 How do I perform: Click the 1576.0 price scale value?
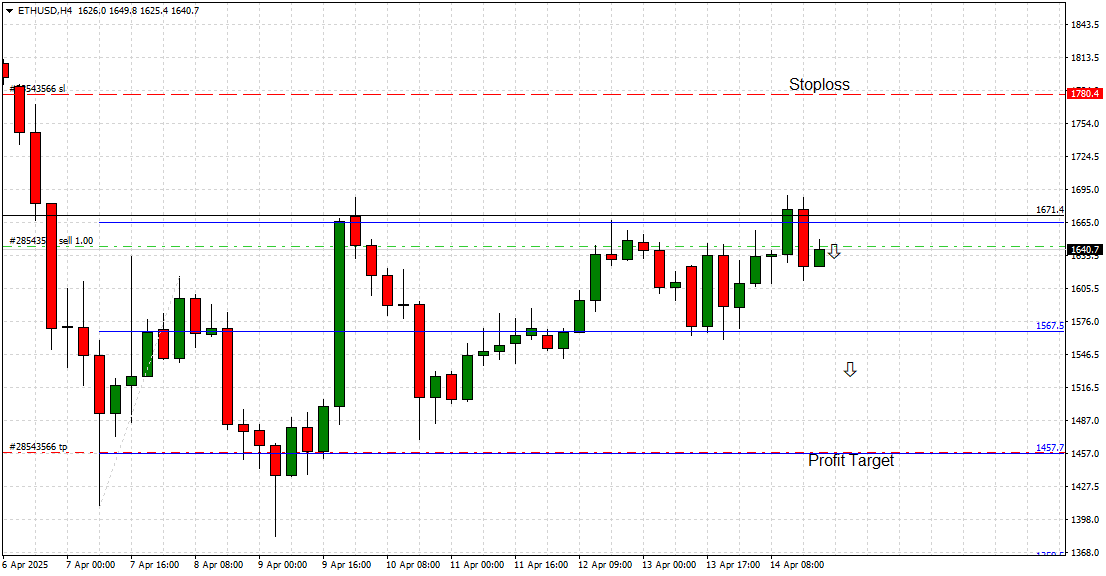pyautogui.click(x=1085, y=322)
